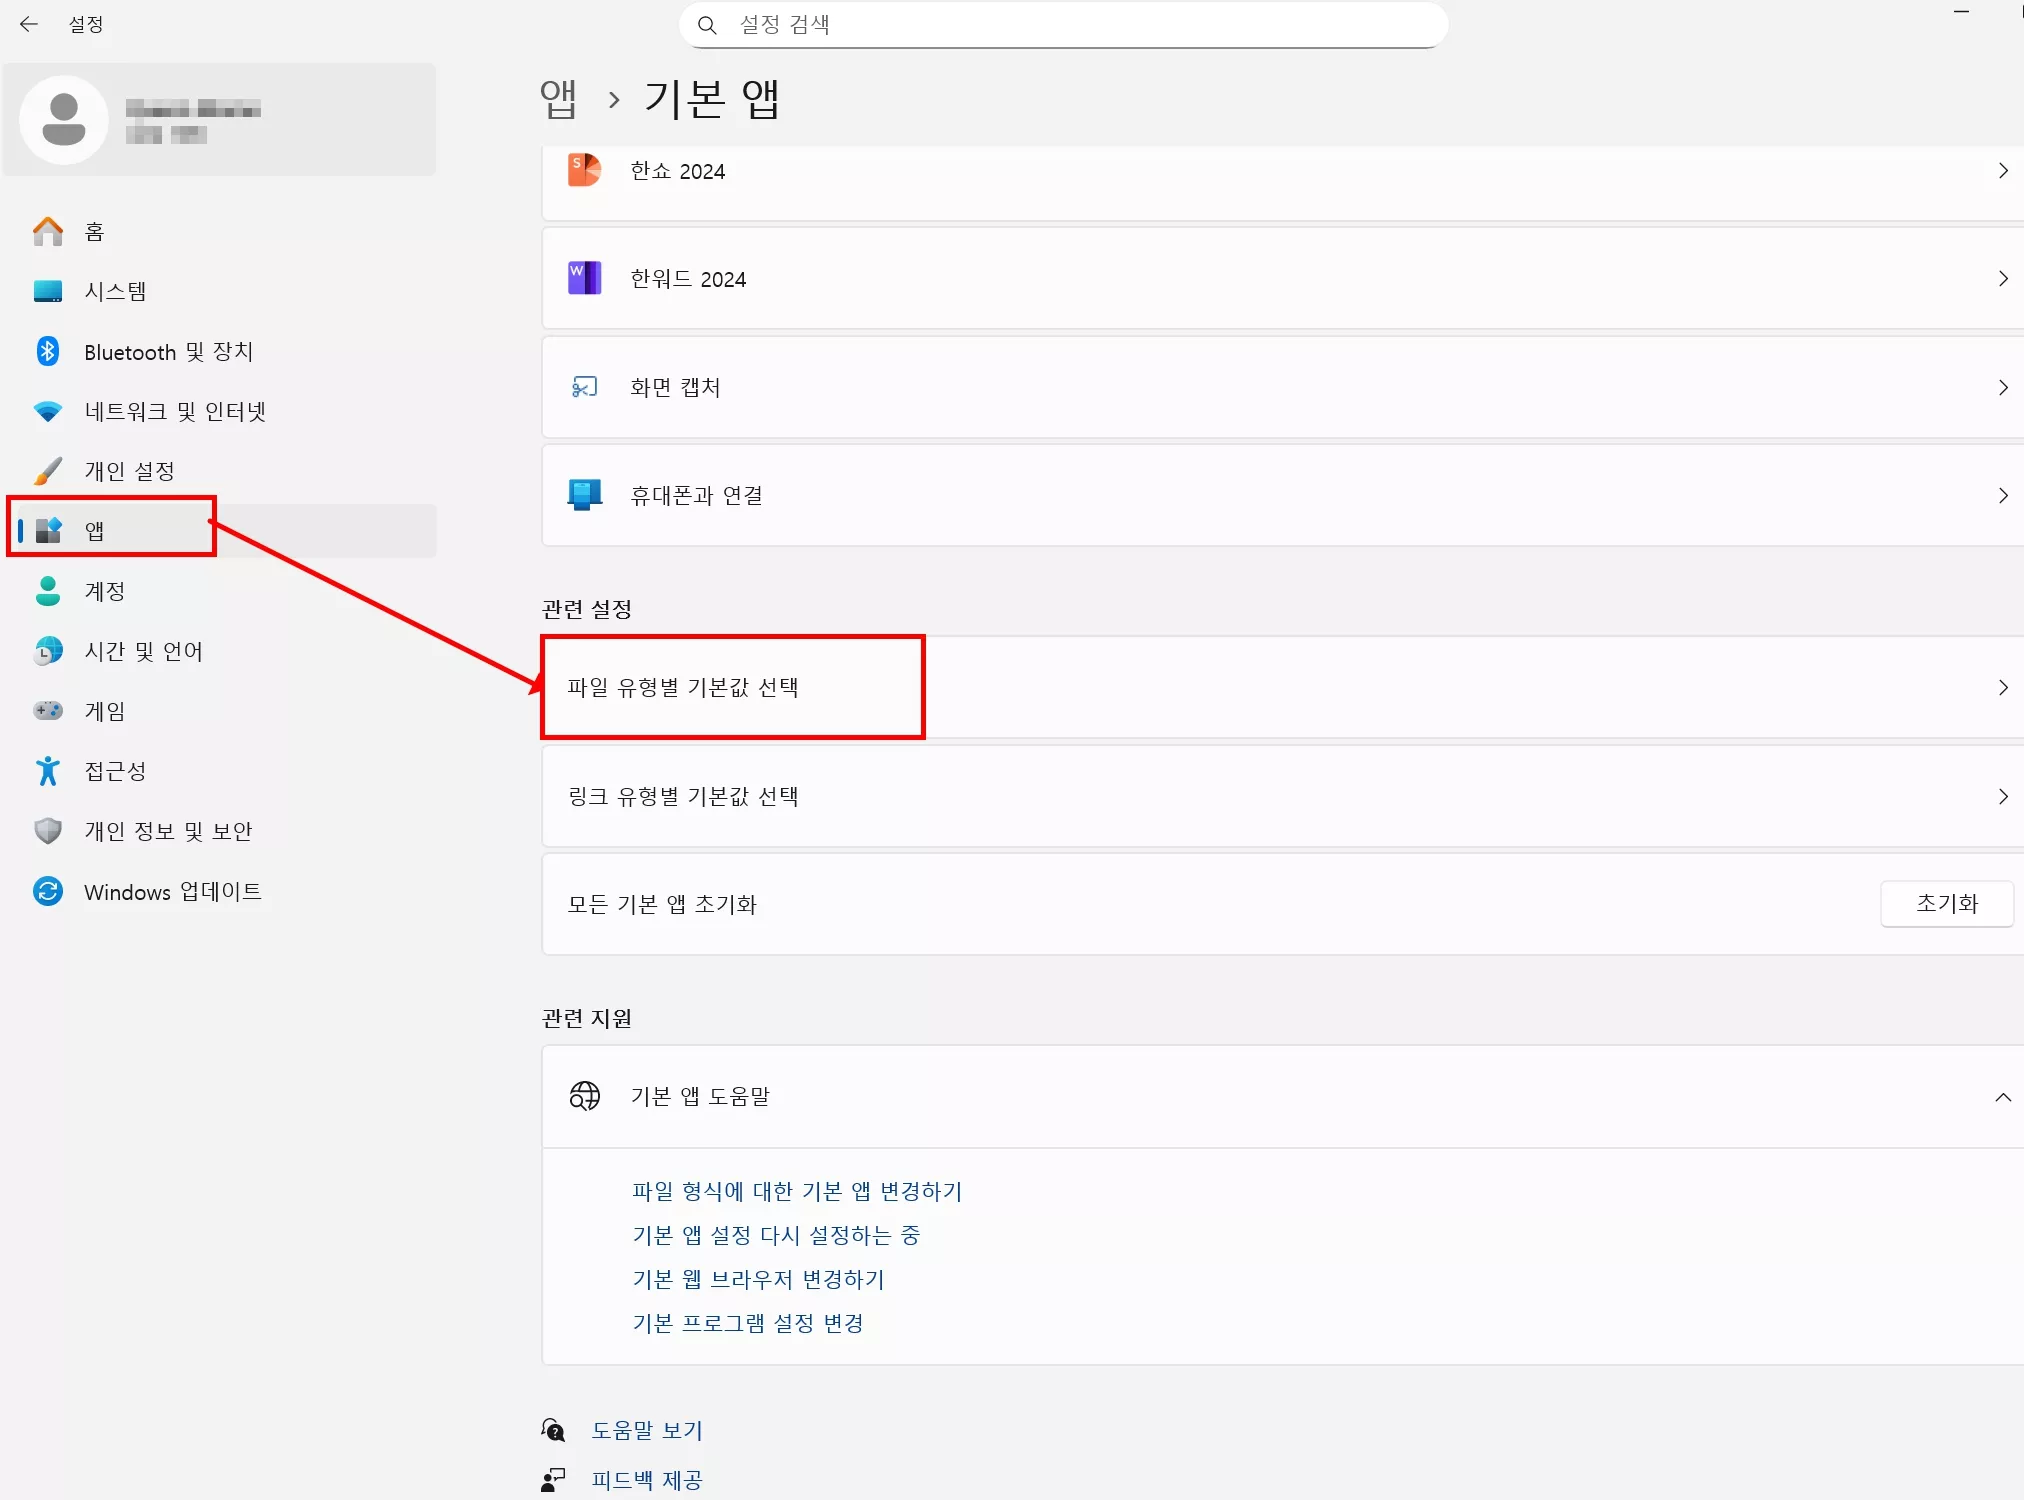The width and height of the screenshot is (2024, 1500).
Task: Collapse the 기본 앱 도움말 section
Action: (x=2003, y=1097)
